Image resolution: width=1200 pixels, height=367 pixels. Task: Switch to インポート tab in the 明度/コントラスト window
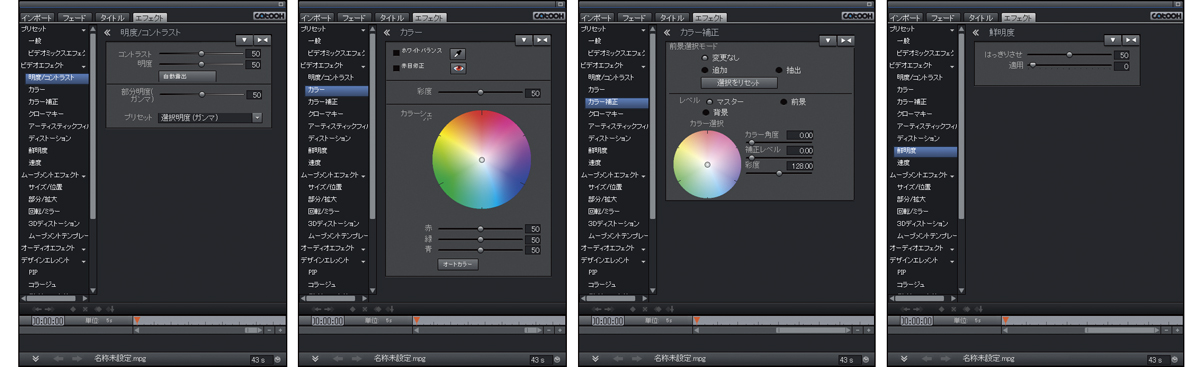click(x=37, y=18)
